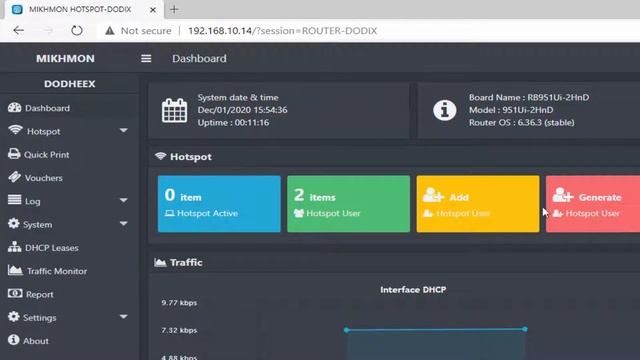
Task: Click the red Generate Hotspot User card
Action: pos(593,204)
